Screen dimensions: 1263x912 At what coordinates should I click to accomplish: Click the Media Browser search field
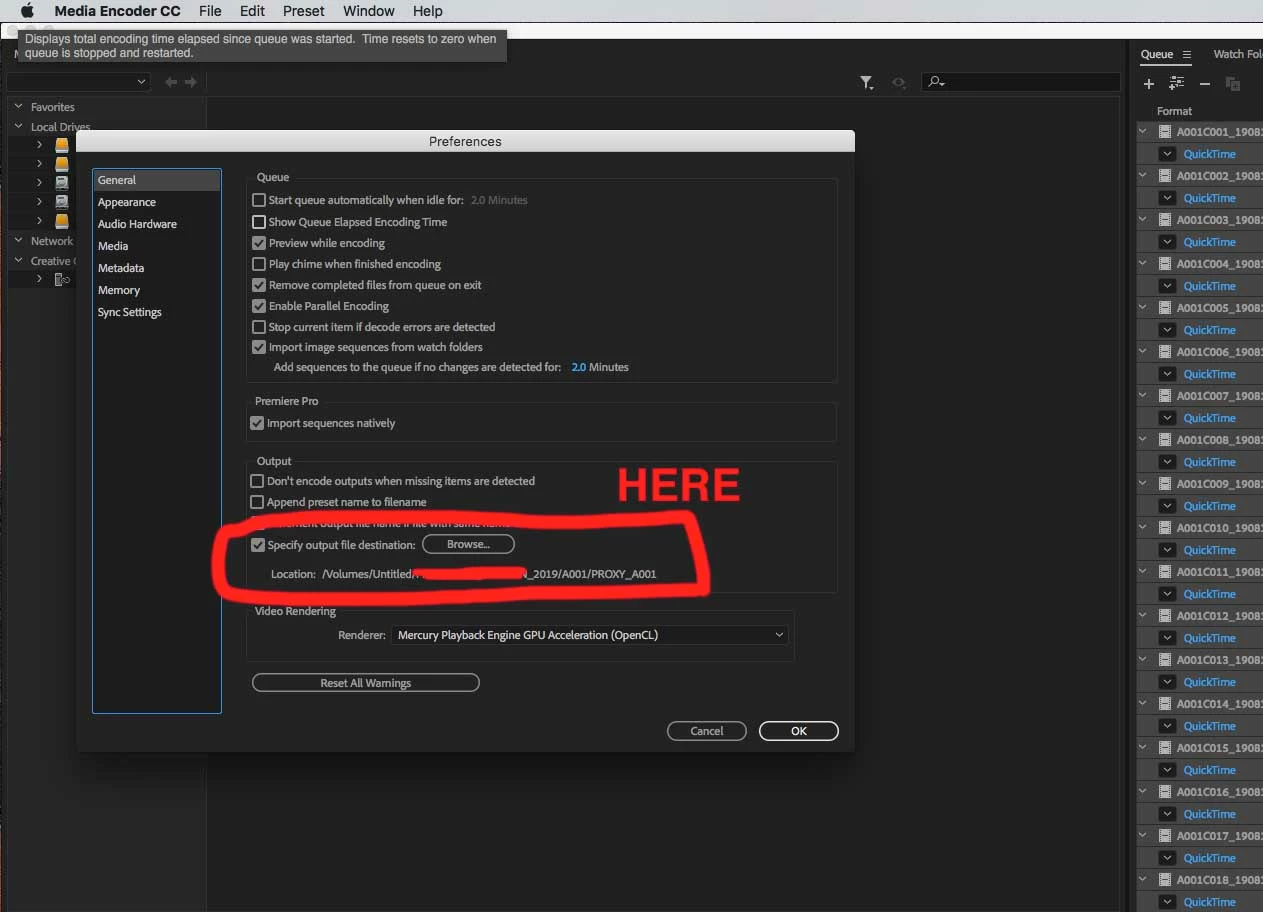click(1021, 82)
